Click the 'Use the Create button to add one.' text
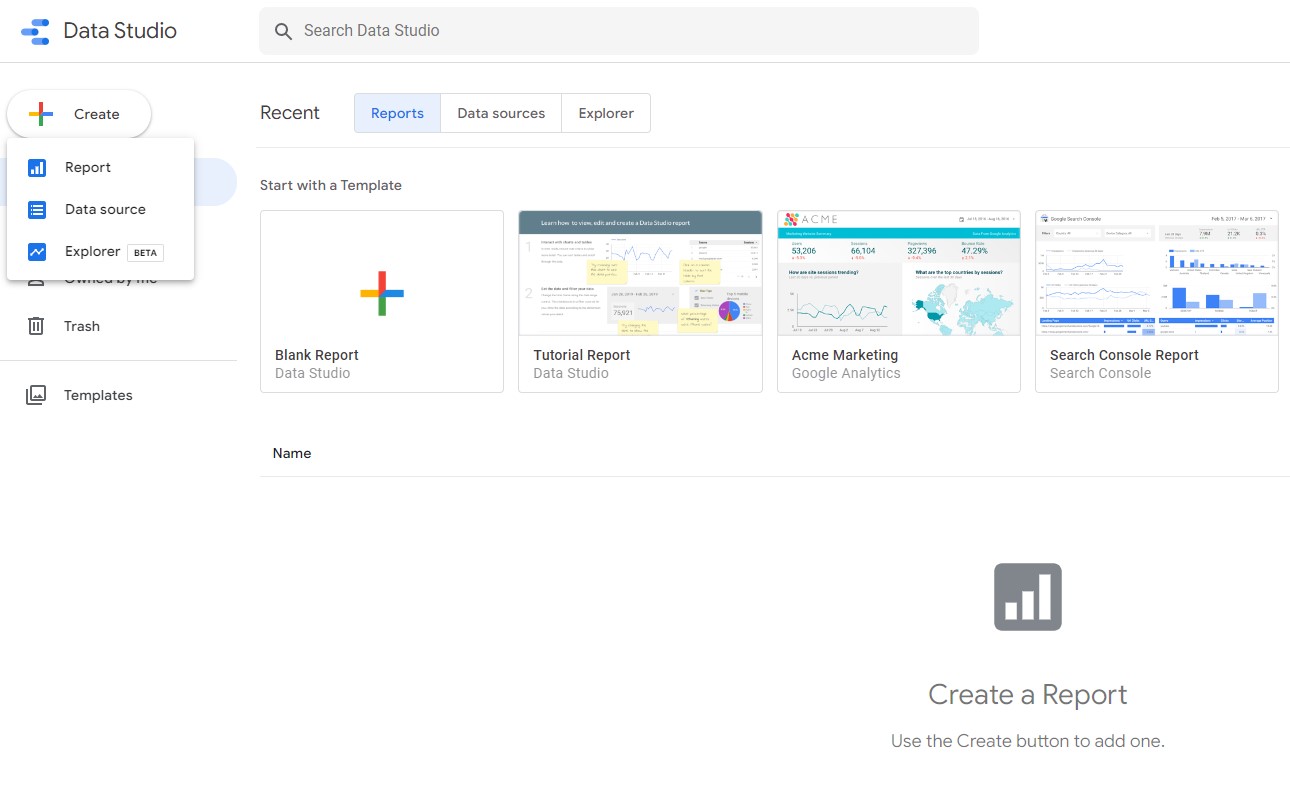This screenshot has height=785, width=1290. 1028,741
